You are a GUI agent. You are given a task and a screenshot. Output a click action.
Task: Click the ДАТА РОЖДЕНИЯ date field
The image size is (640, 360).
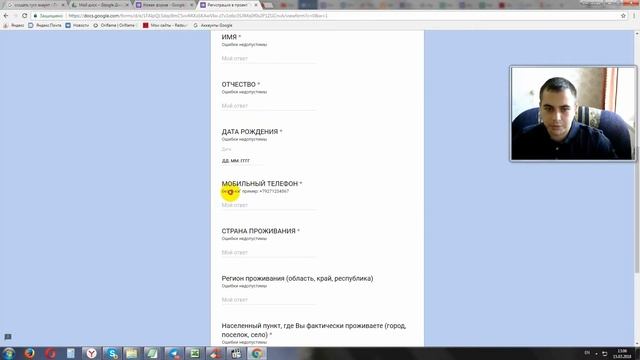(242, 161)
